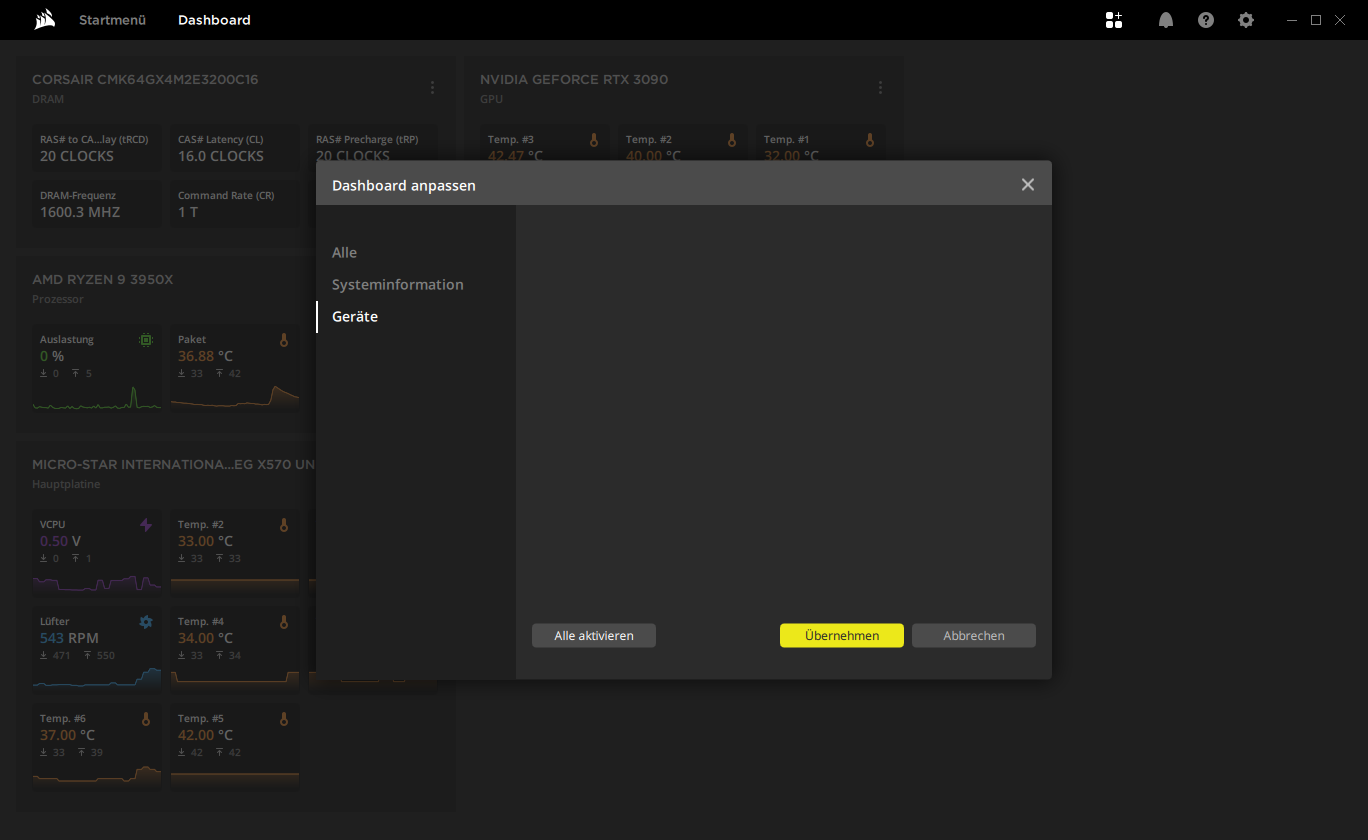
Task: Click the DRAM-Frequenz tile
Action: 97,204
